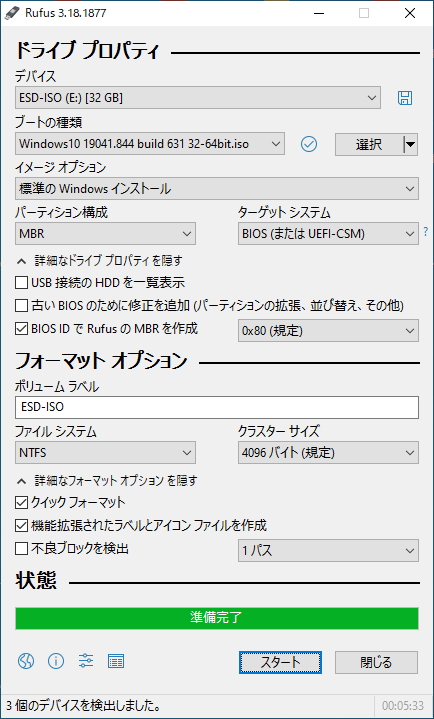Open the settings sliders icon
Image resolution: width=434 pixels, height=719 pixels.
click(x=86, y=661)
